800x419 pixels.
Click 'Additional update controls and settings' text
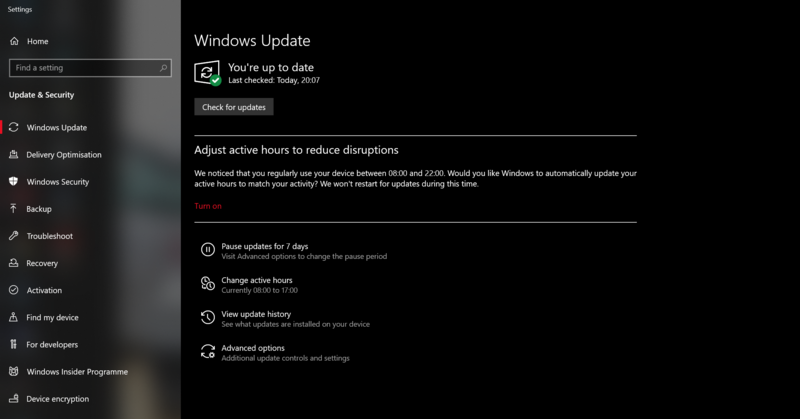coord(285,358)
